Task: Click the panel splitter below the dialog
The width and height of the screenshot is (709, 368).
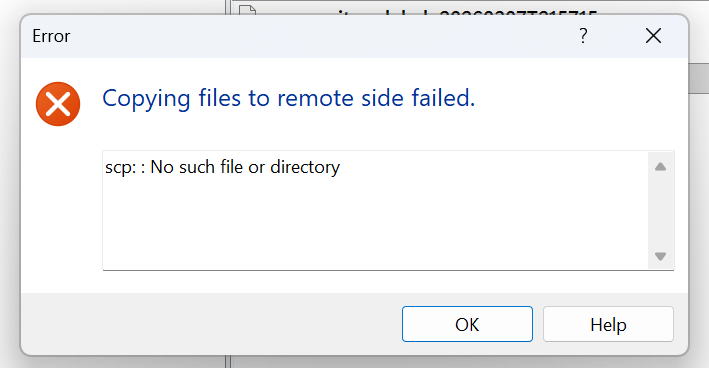Action: click(x=228, y=362)
